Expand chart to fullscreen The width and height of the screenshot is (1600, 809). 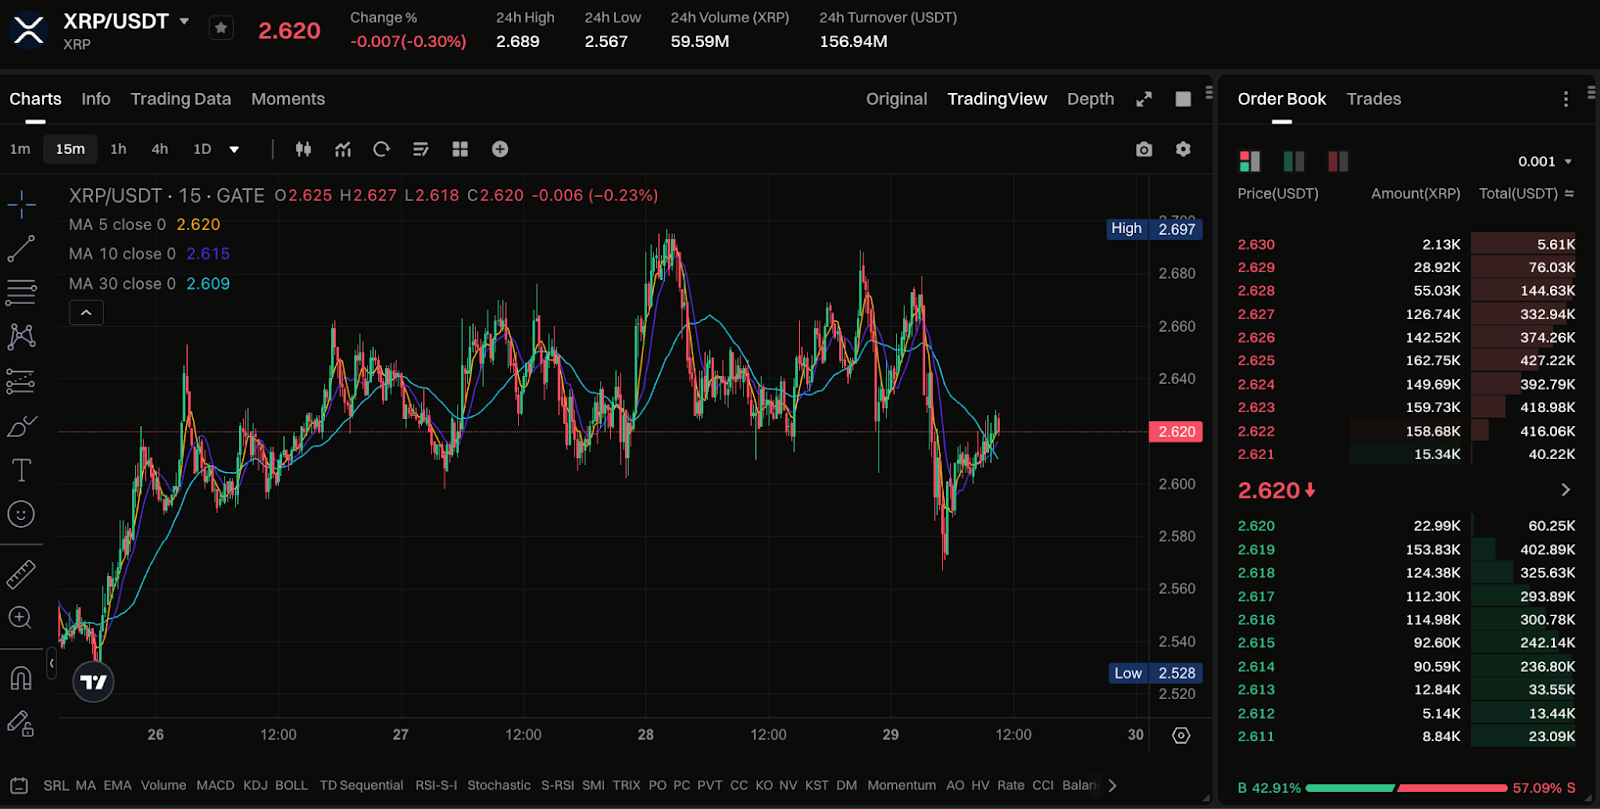[x=1144, y=99]
